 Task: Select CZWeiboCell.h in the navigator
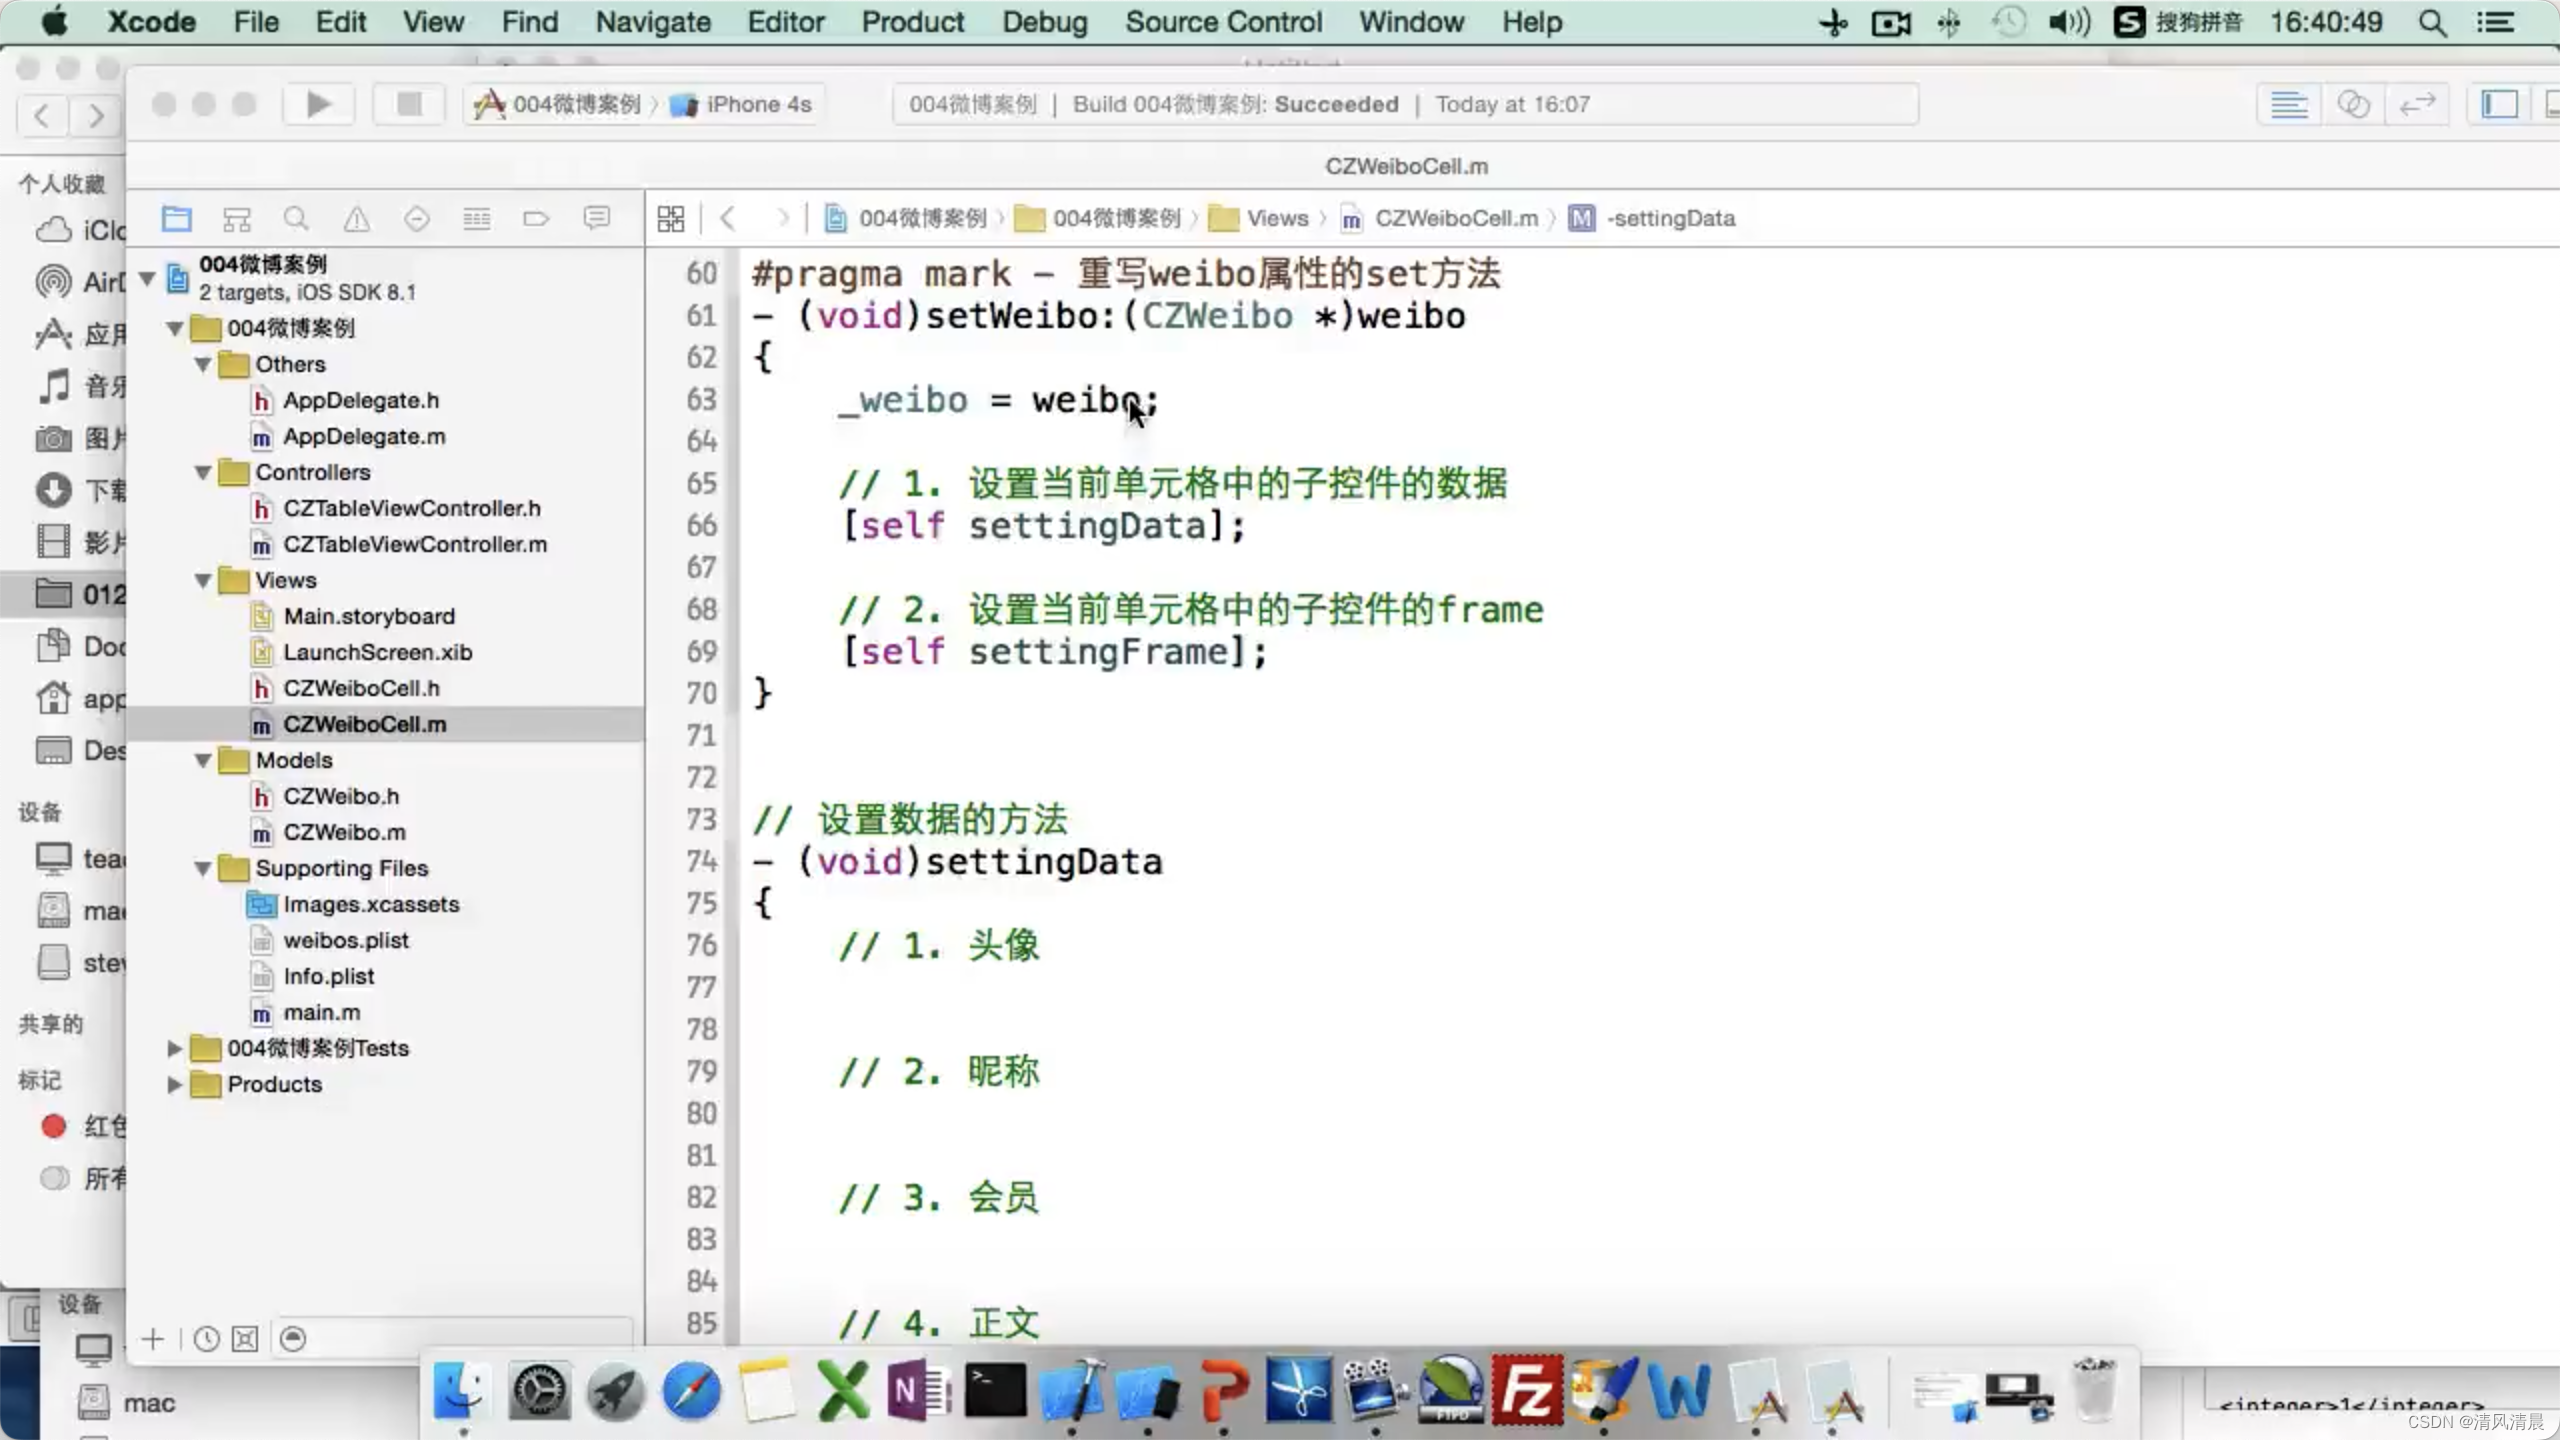click(x=361, y=688)
